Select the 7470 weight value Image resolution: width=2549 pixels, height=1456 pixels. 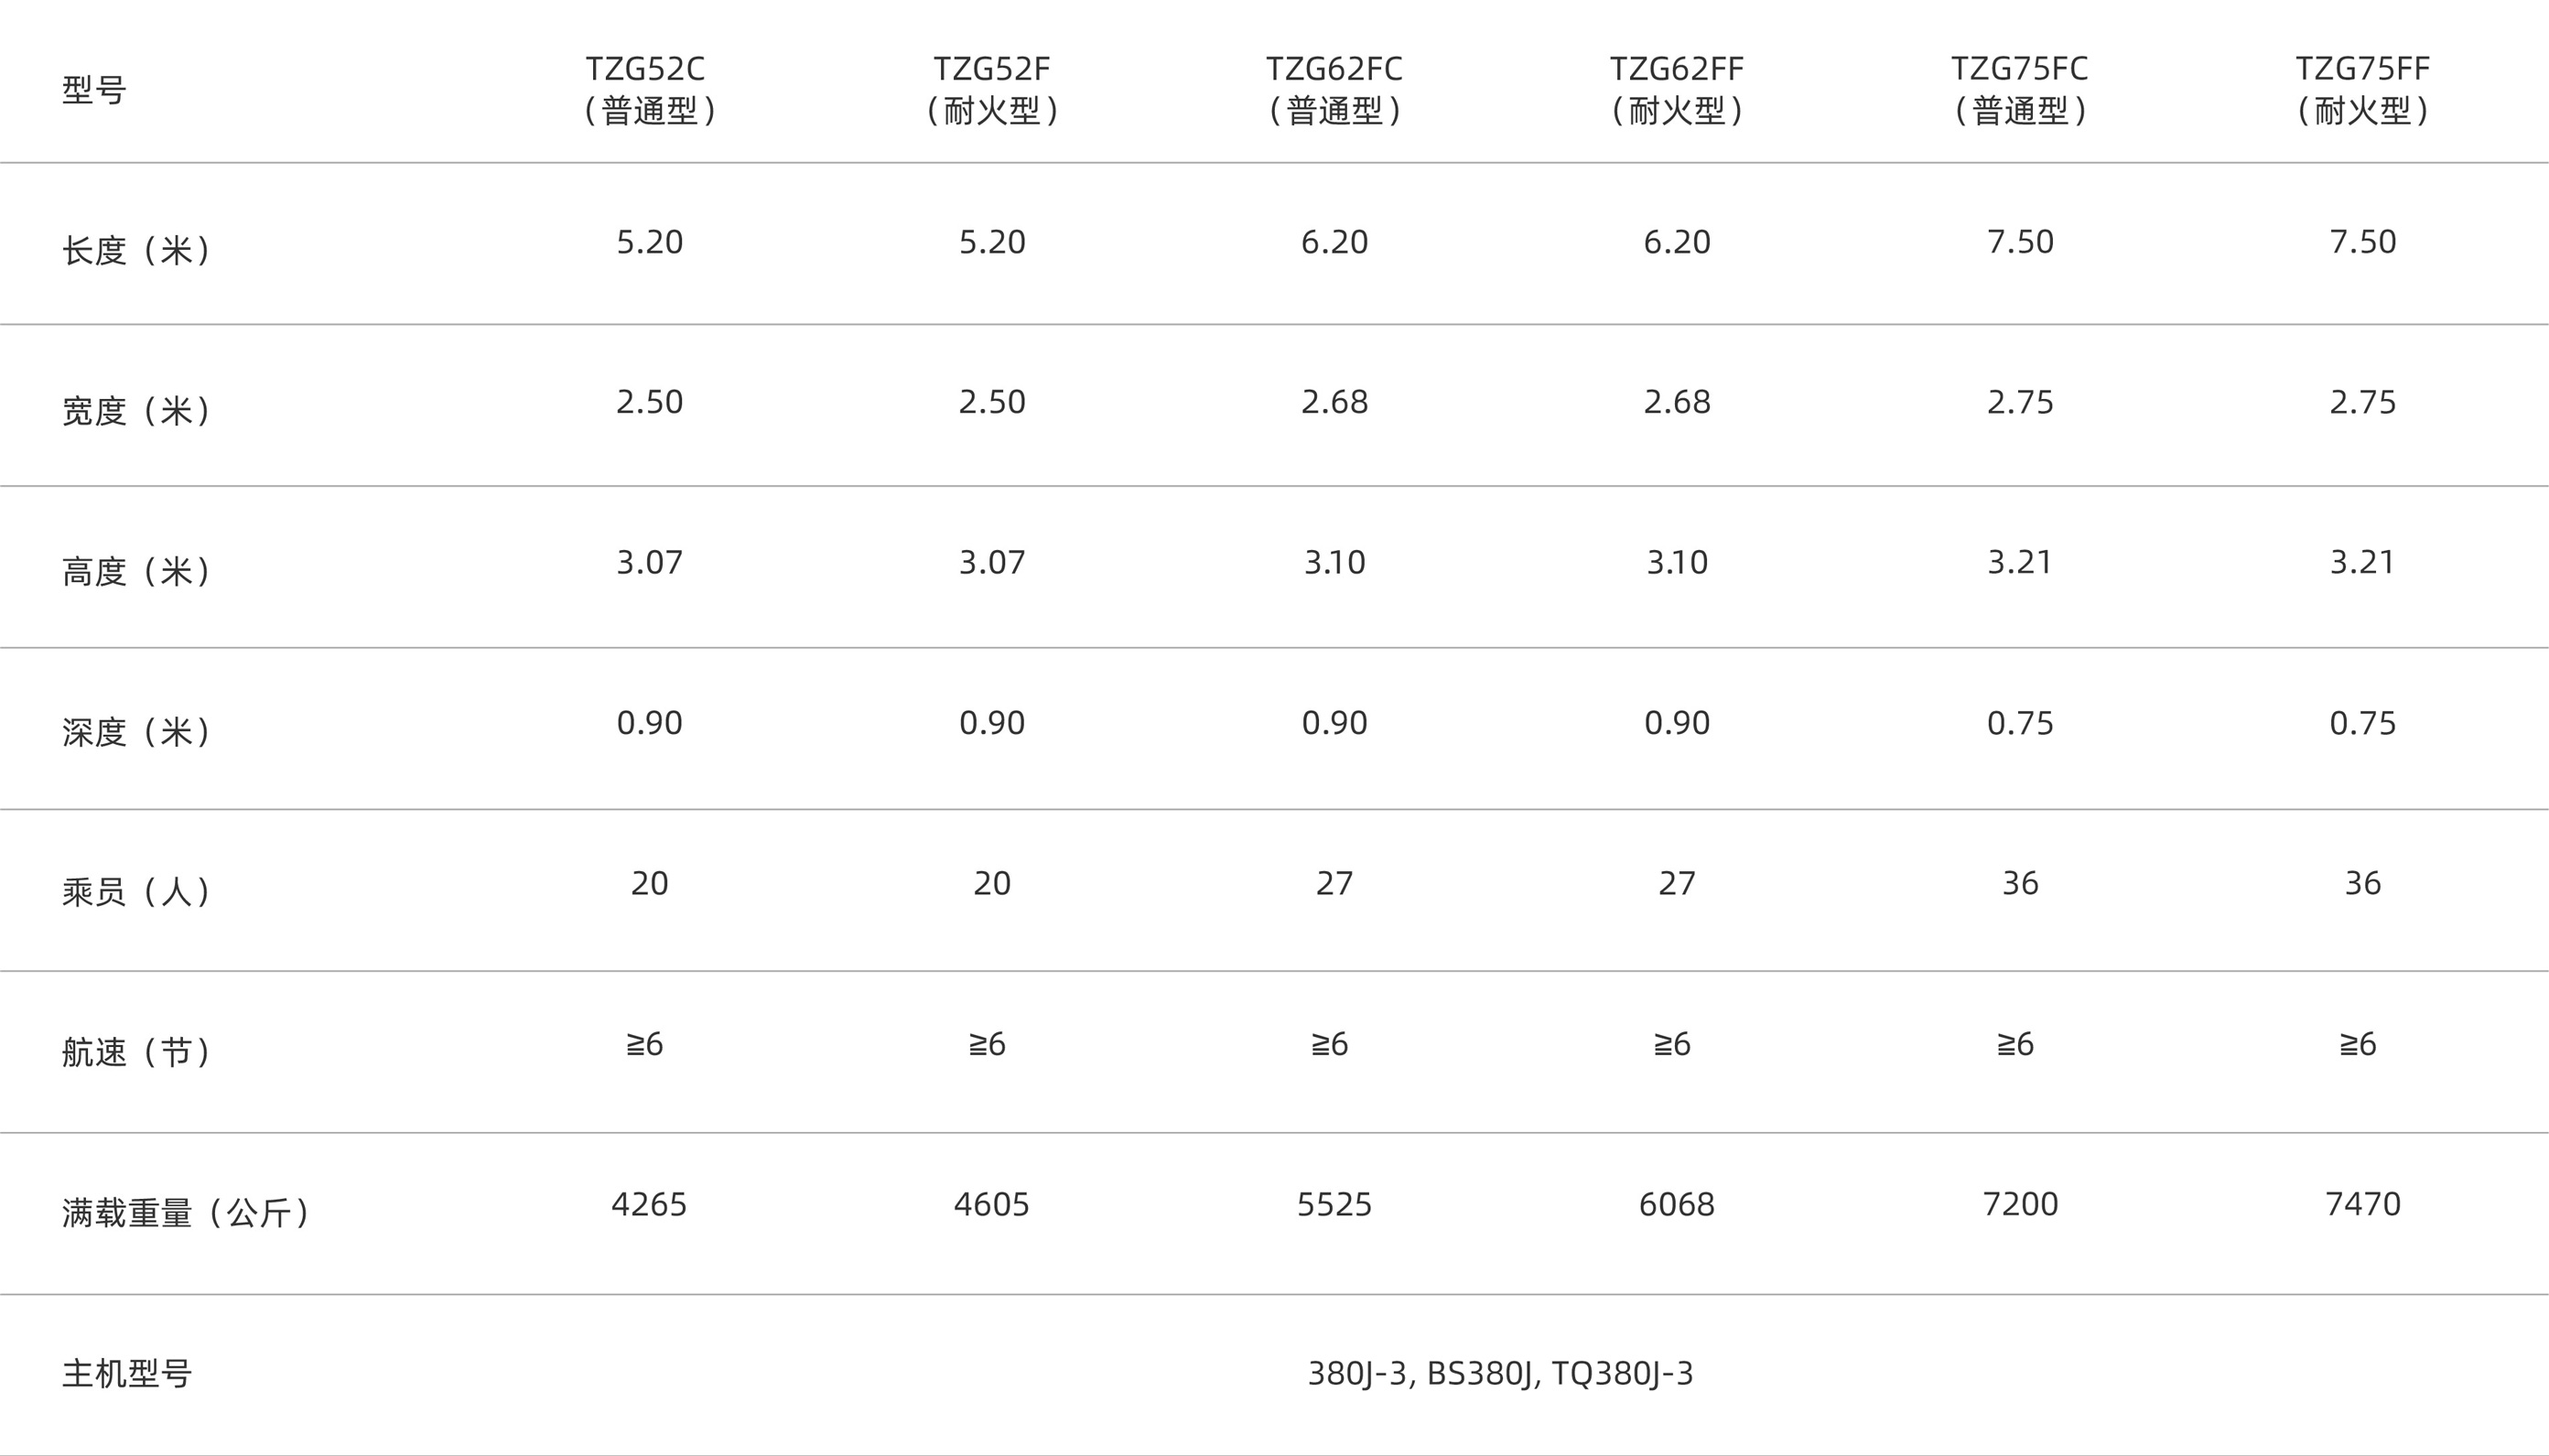(2362, 1204)
